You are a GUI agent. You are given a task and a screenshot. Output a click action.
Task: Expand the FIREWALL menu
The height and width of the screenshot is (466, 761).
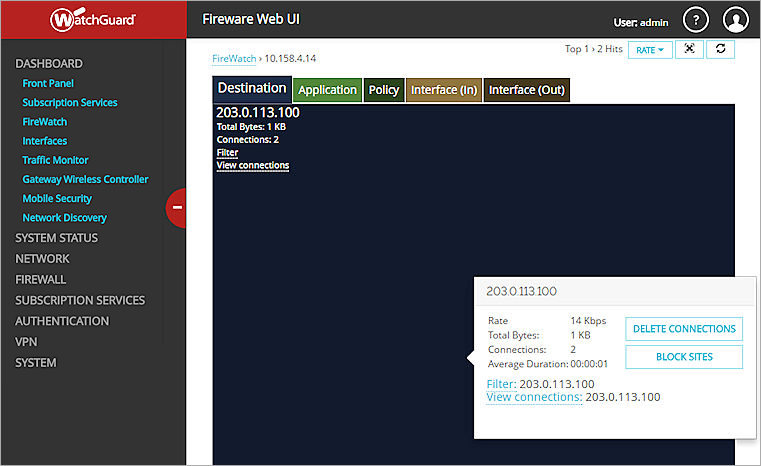41,280
